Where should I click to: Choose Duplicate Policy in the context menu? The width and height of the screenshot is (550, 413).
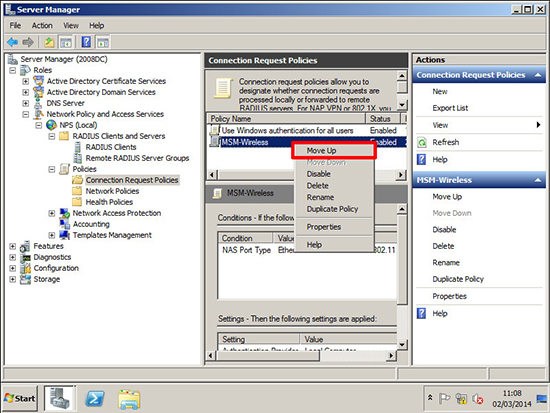pyautogui.click(x=334, y=209)
